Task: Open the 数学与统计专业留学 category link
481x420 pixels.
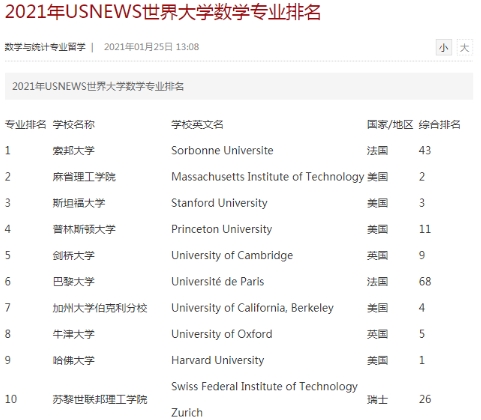Action: pos(45,47)
